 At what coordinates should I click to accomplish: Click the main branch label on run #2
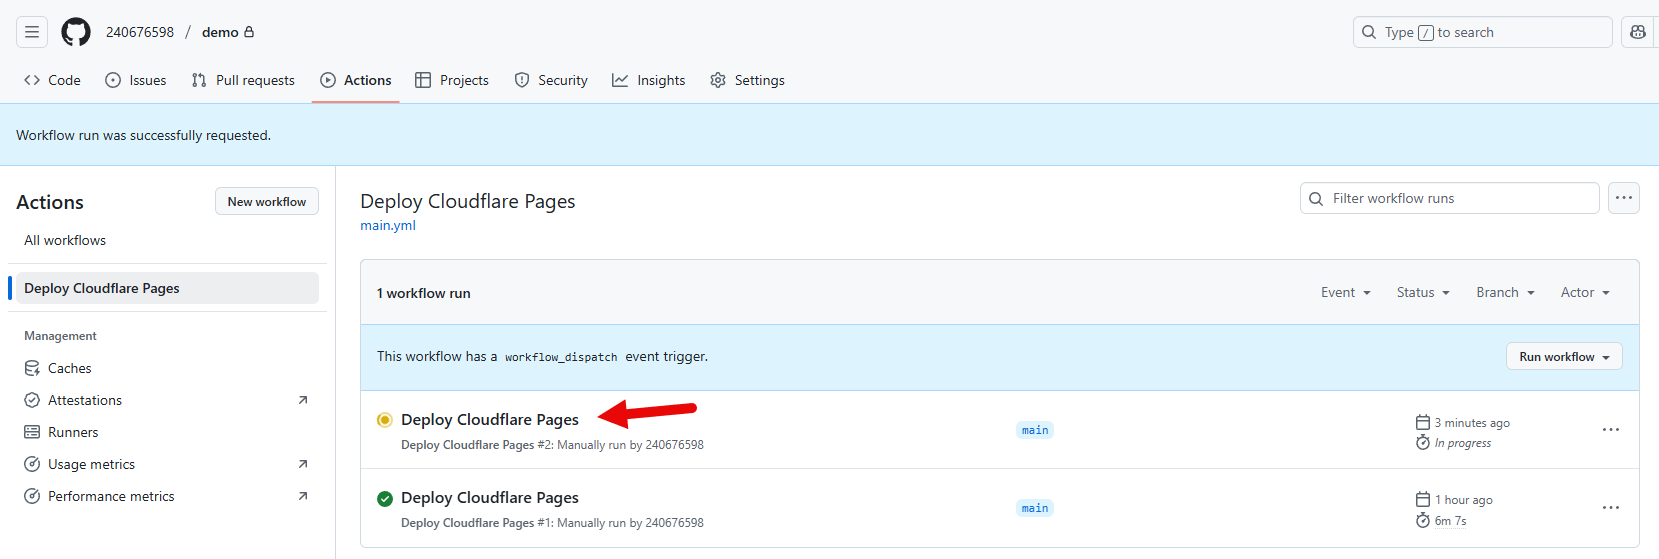click(x=1035, y=430)
